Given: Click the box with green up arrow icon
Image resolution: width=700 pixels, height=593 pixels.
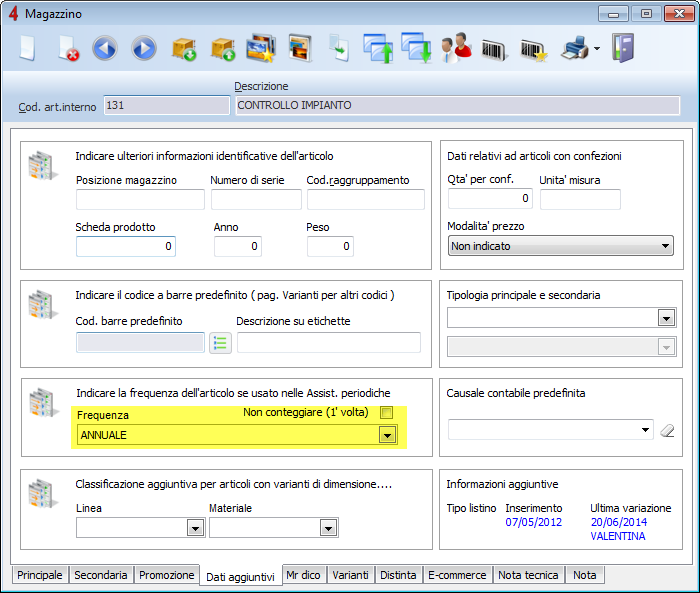Looking at the screenshot, I should tap(223, 48).
